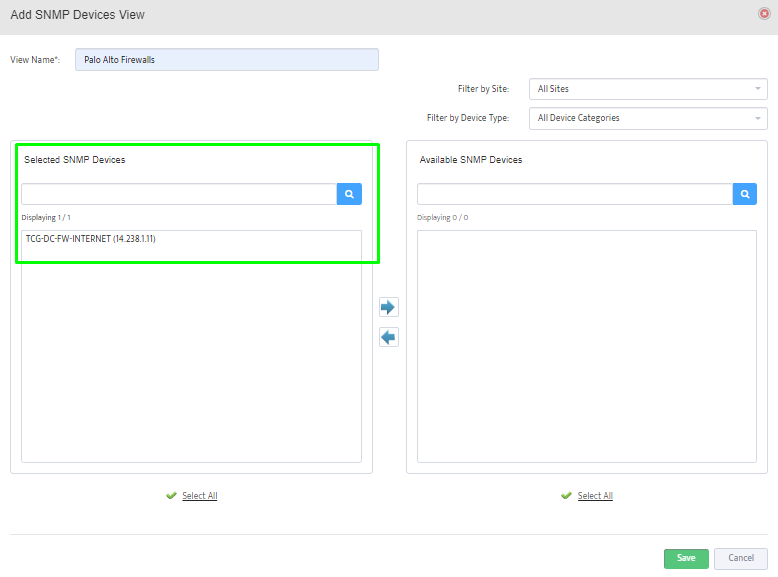778x577 pixels.
Task: Click Select All under the Available devices list
Action: coord(595,496)
